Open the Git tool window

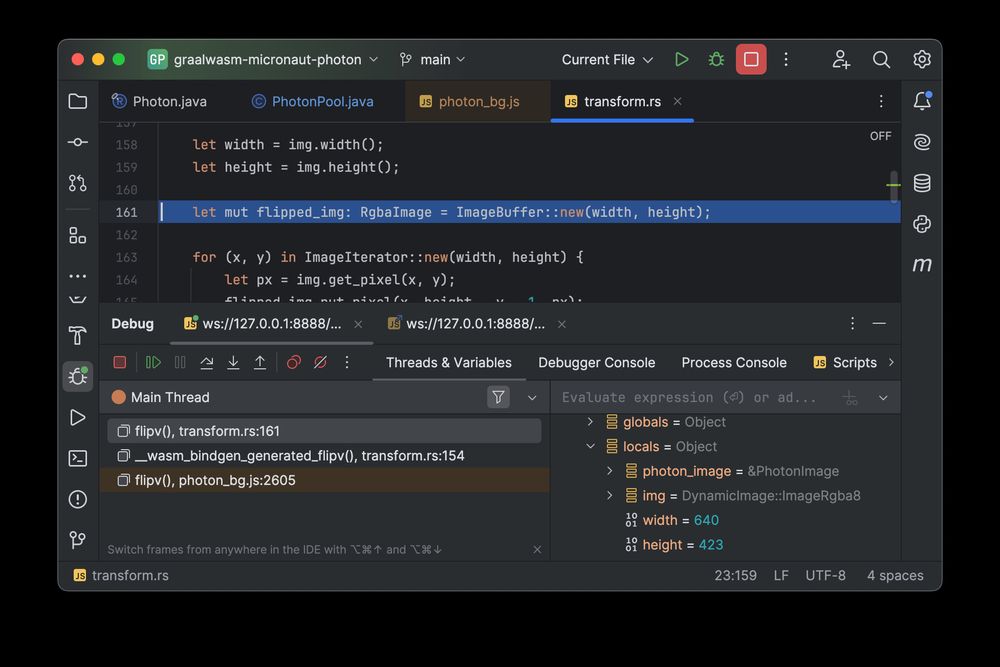tap(78, 540)
